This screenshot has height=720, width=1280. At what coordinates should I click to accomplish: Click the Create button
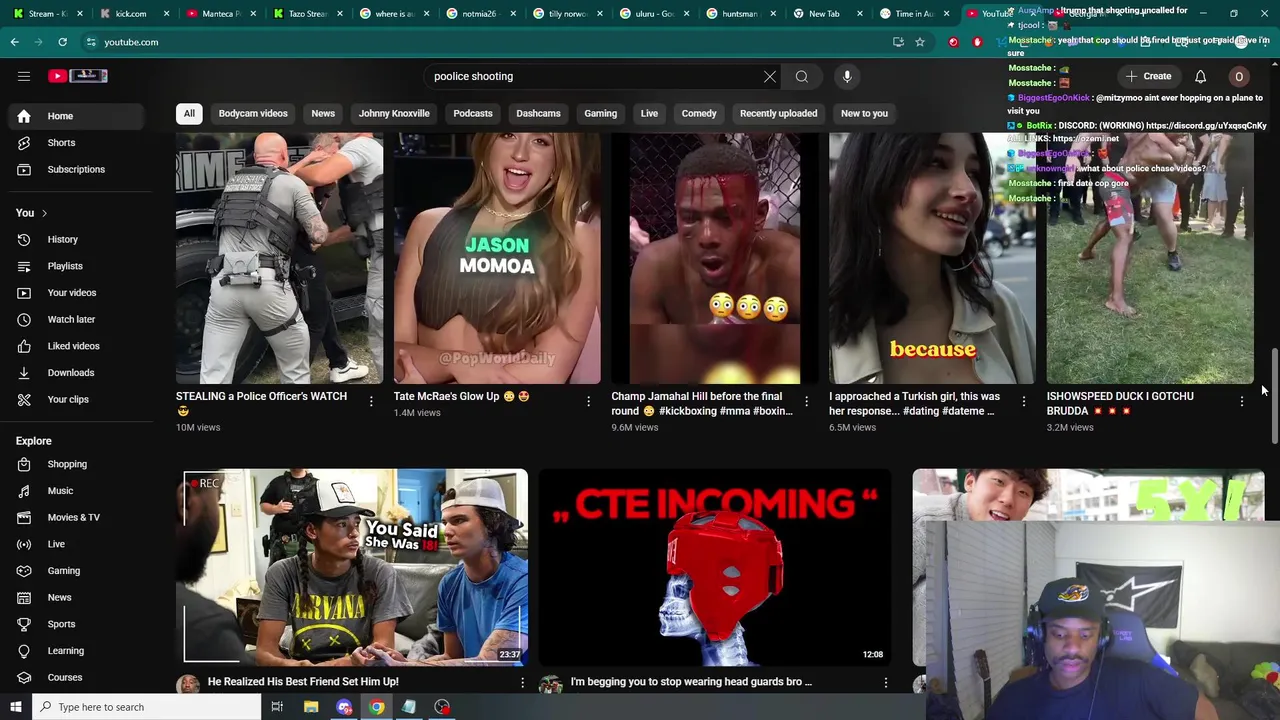1148,76
